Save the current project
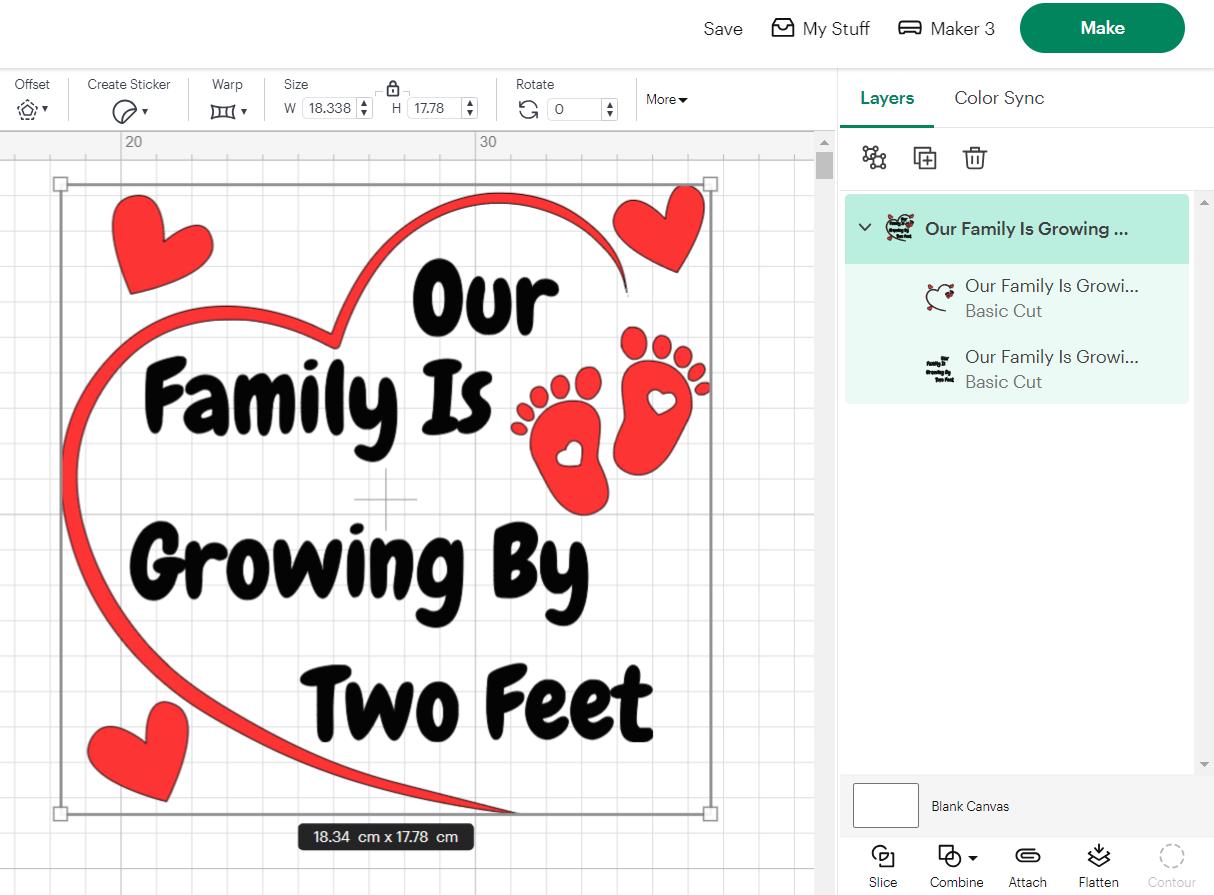The image size is (1214, 895). coord(722,28)
